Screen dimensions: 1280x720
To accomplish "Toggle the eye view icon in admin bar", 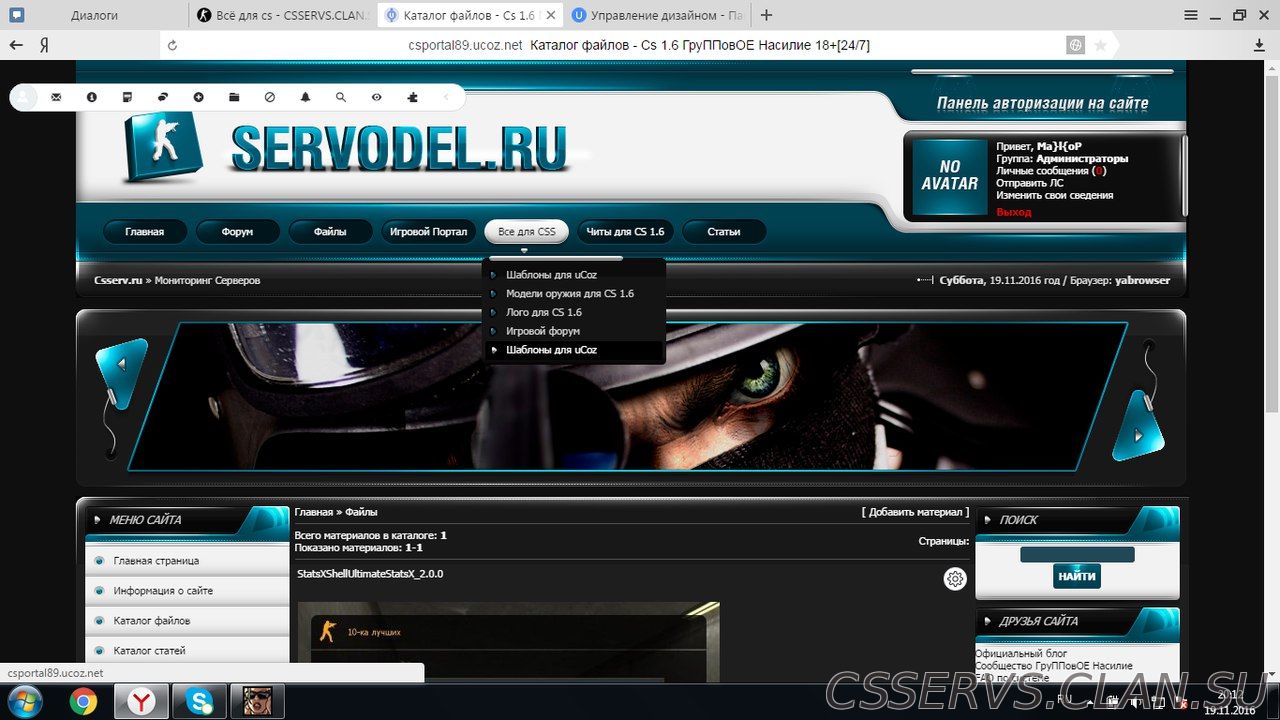I will (377, 97).
